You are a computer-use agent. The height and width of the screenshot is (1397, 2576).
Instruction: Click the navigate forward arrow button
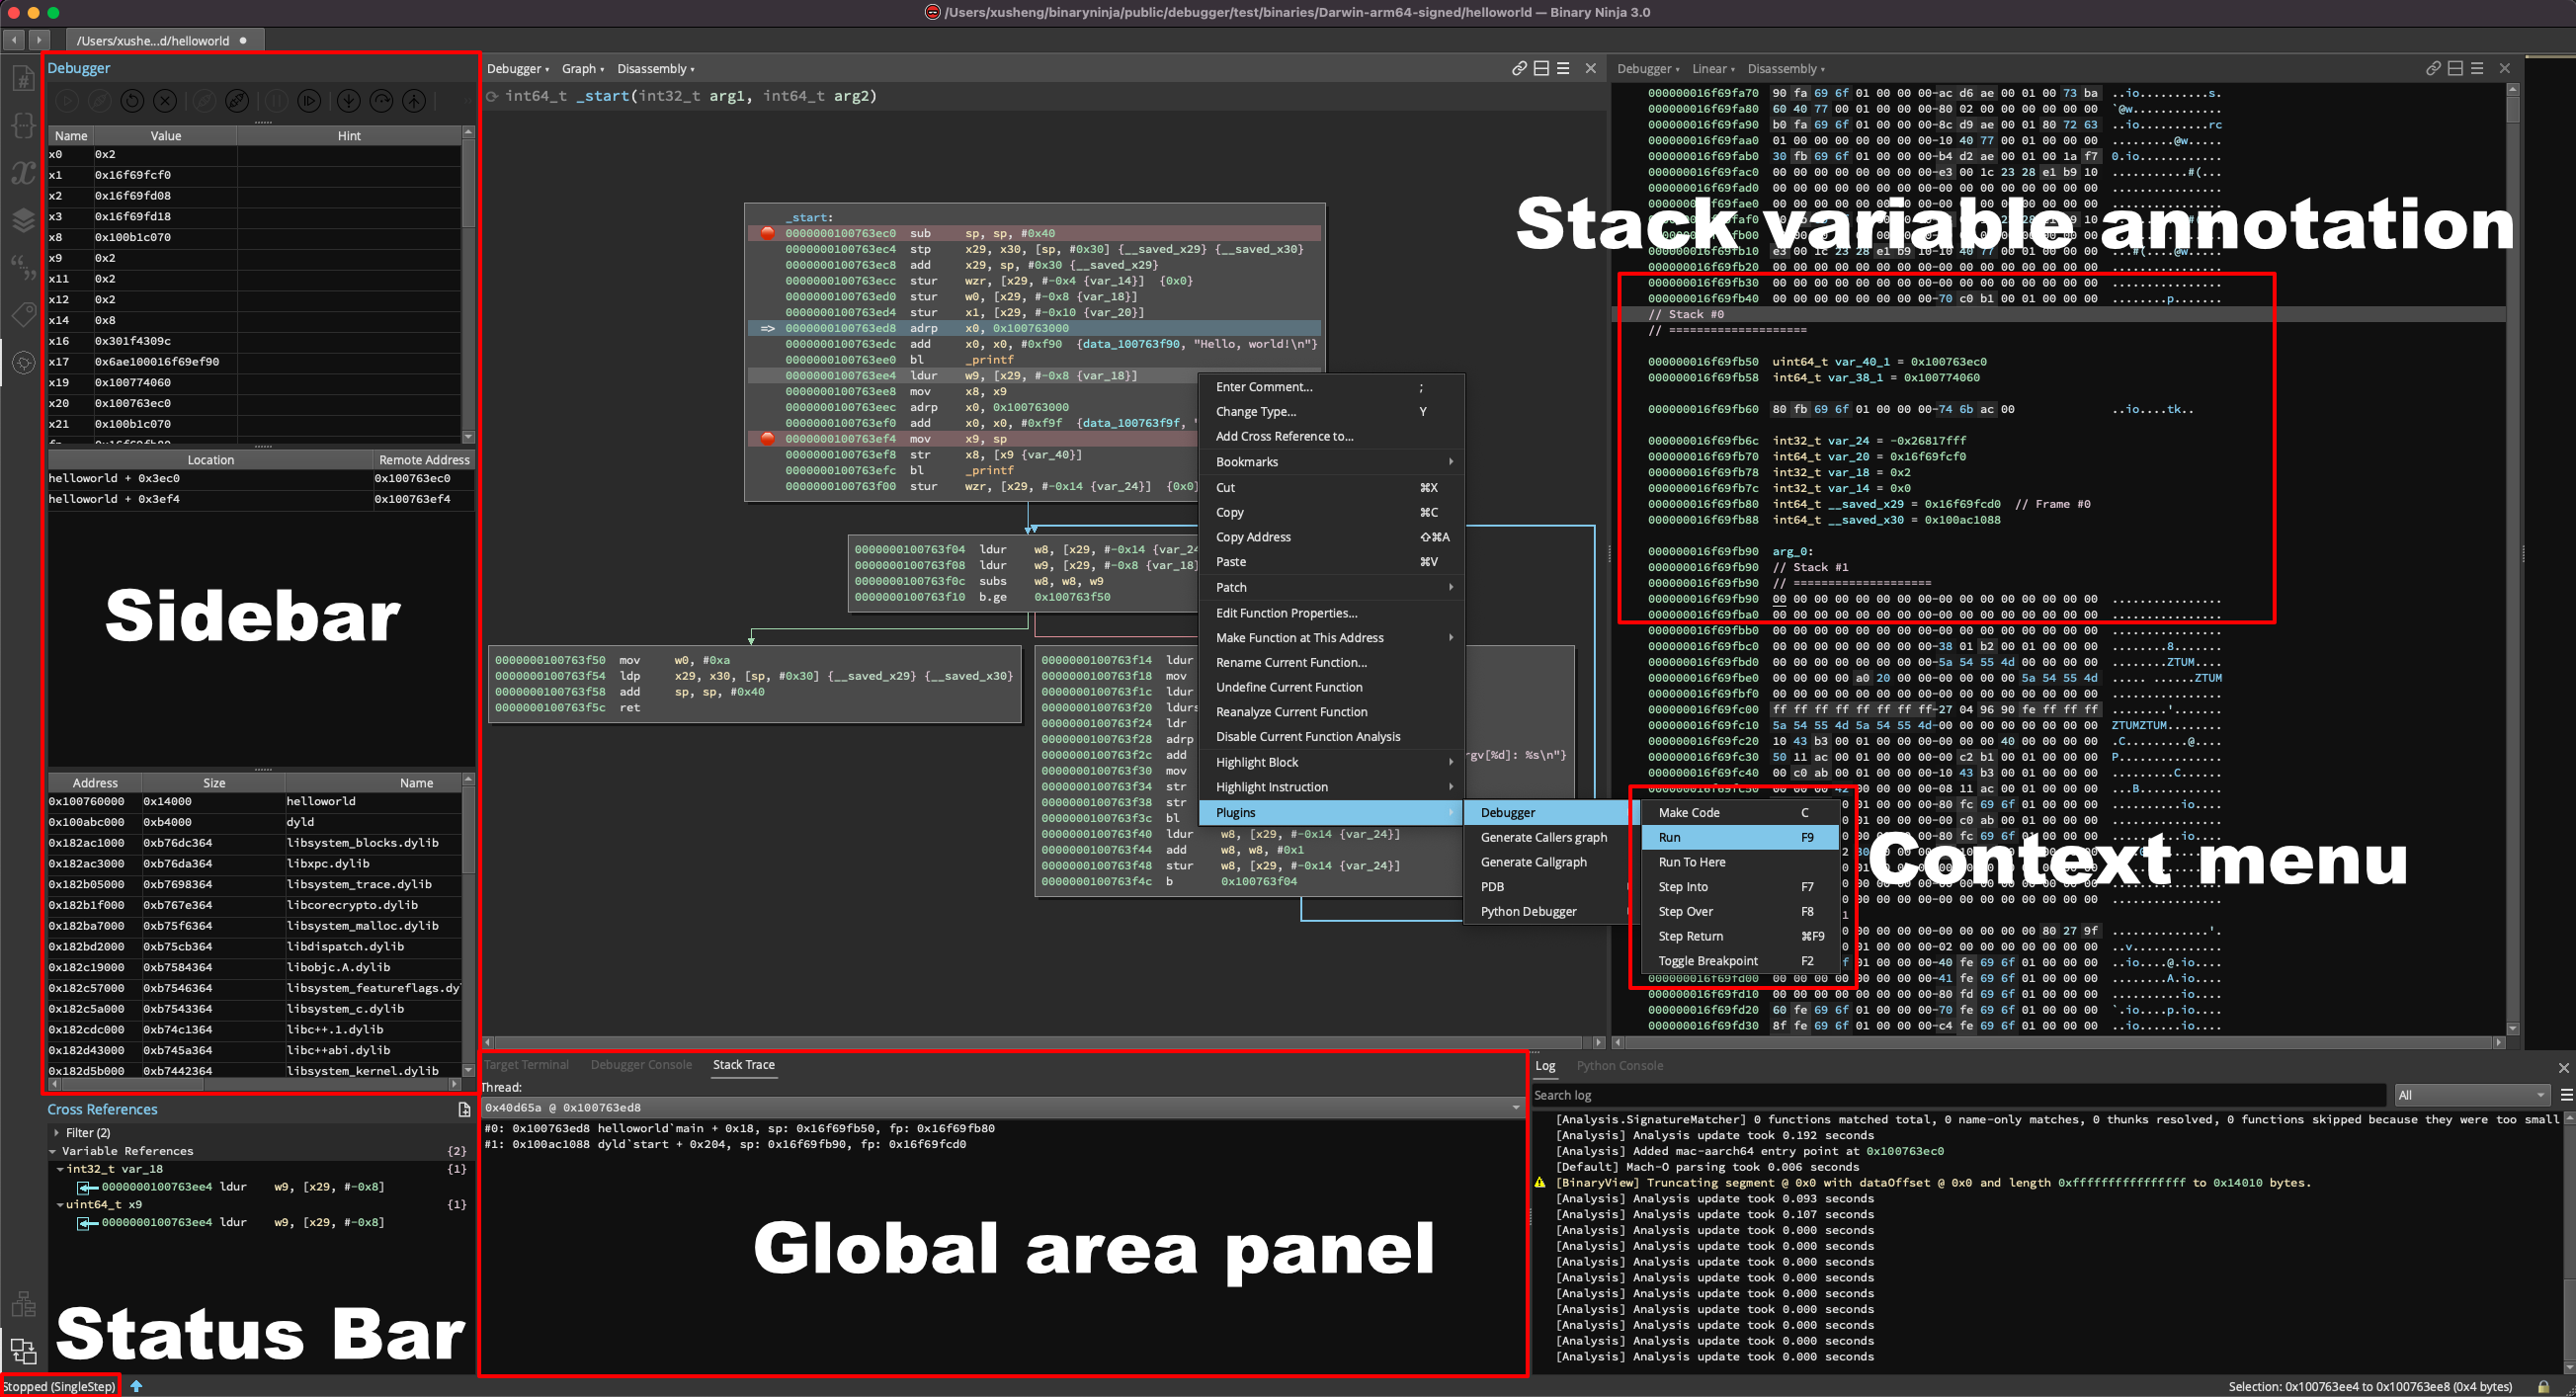click(x=38, y=40)
